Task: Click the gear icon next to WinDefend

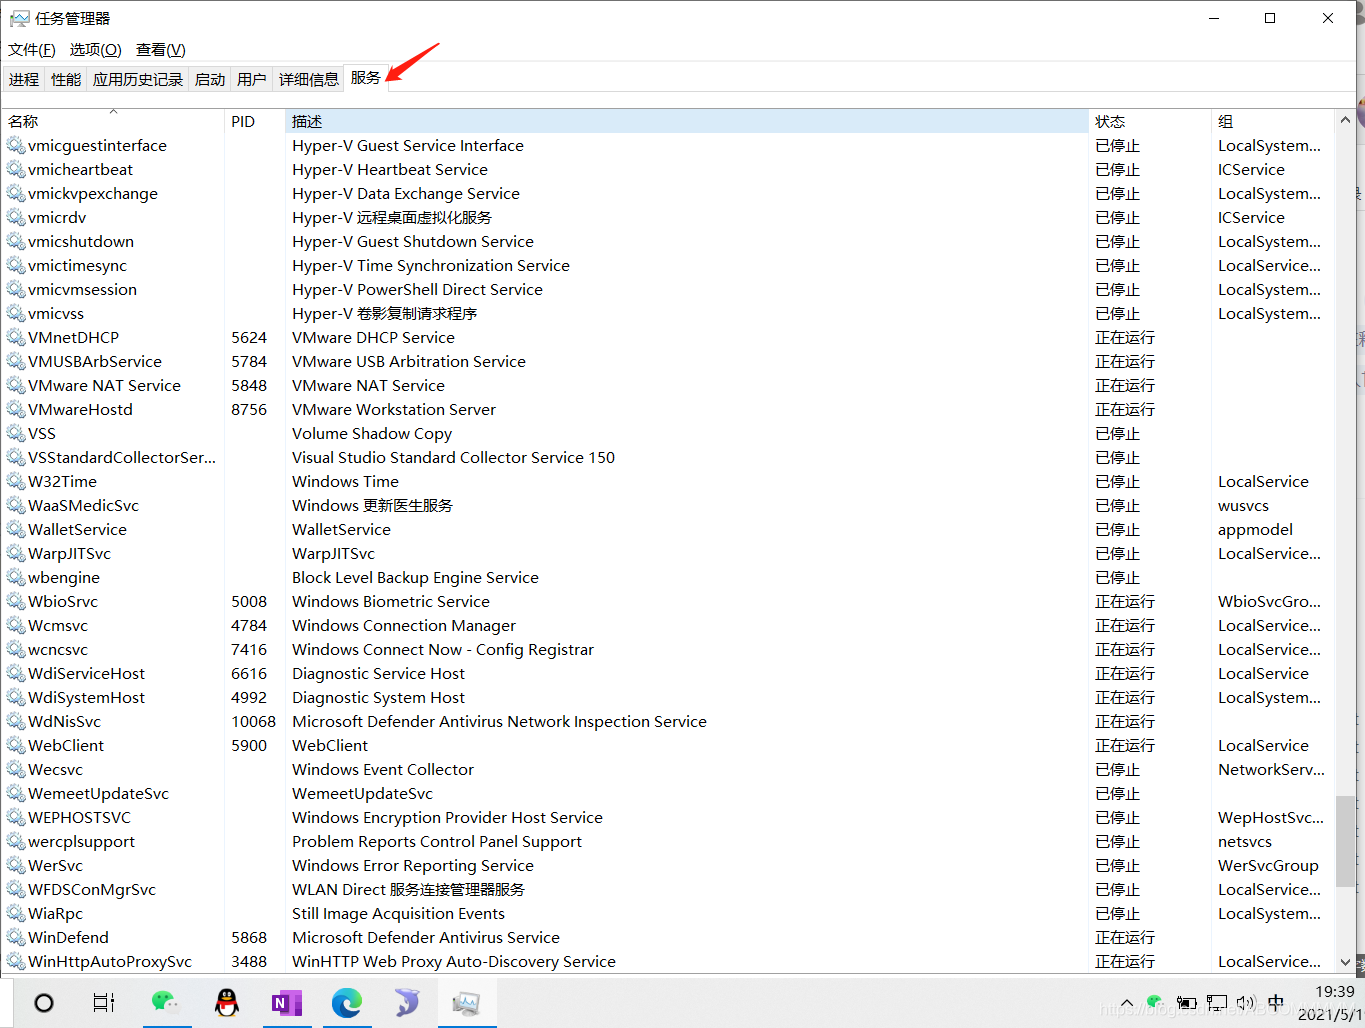Action: pyautogui.click(x=16, y=937)
